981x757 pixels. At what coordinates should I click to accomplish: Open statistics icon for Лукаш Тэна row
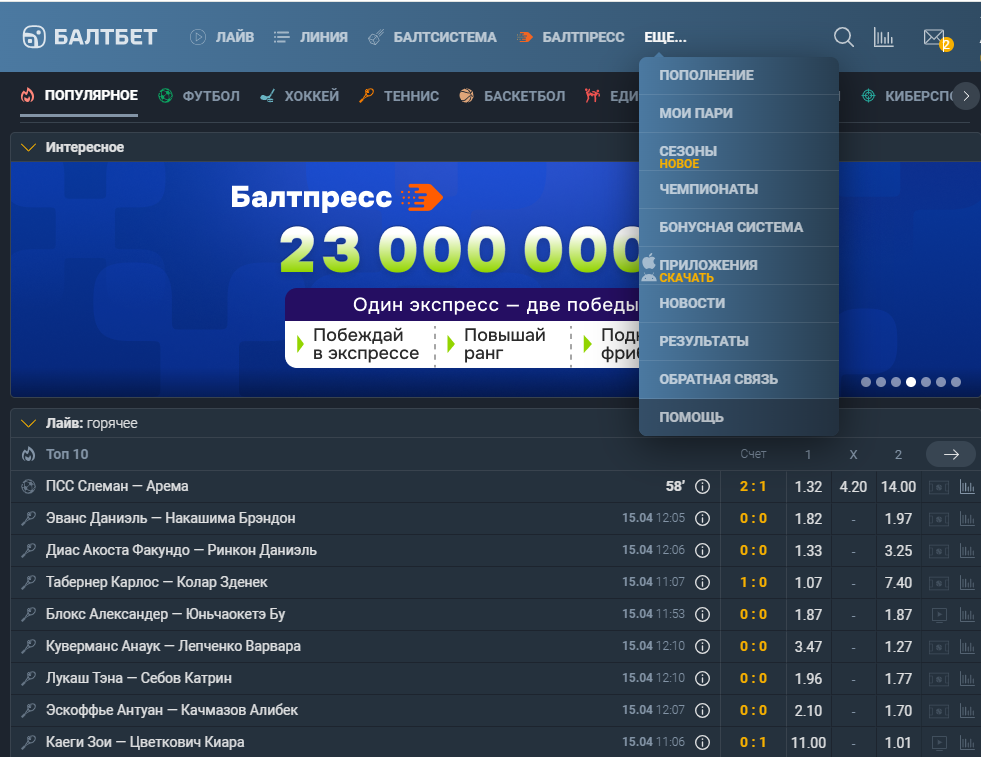(967, 678)
